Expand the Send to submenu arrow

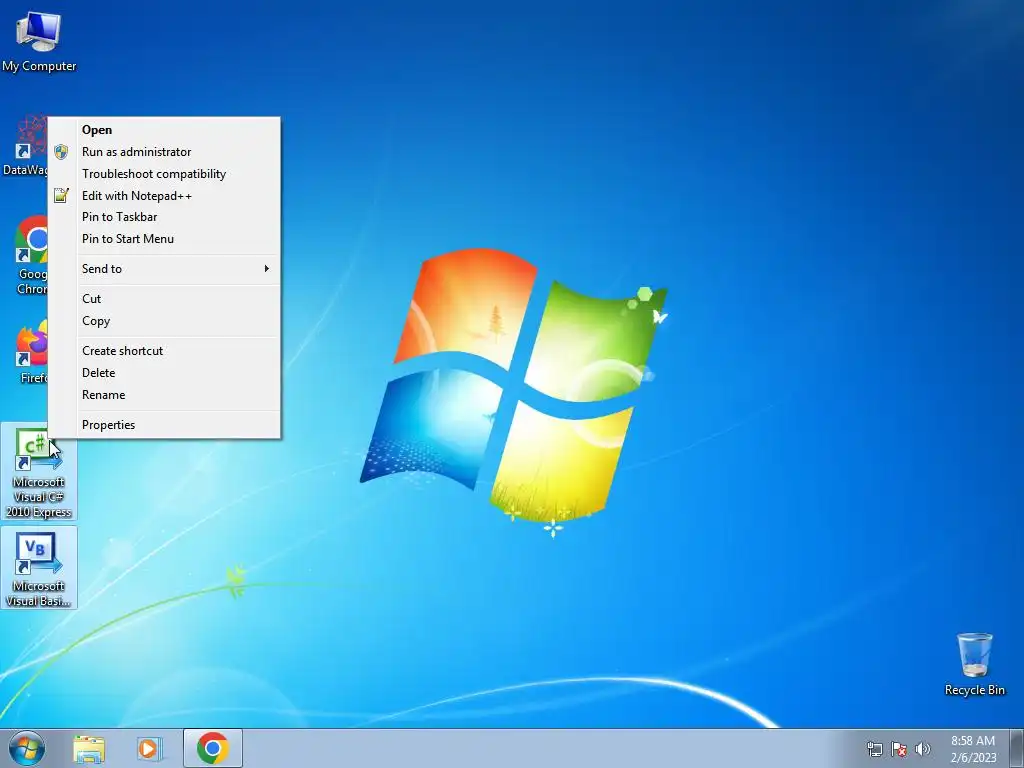point(266,268)
